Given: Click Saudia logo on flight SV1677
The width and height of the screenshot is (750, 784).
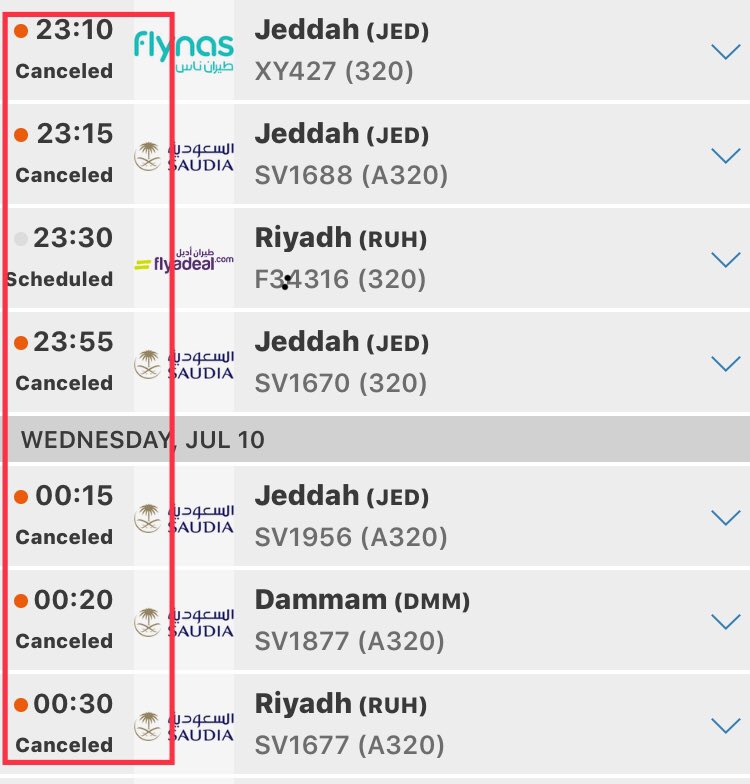Looking at the screenshot, I should 184,726.
